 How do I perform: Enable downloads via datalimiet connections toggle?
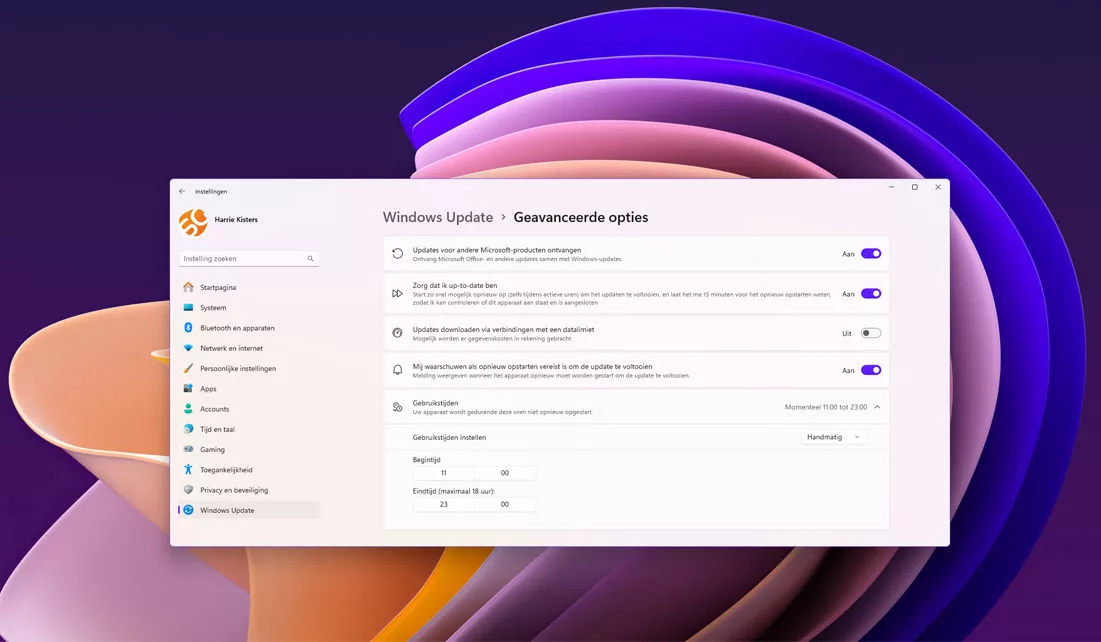pyautogui.click(x=871, y=333)
